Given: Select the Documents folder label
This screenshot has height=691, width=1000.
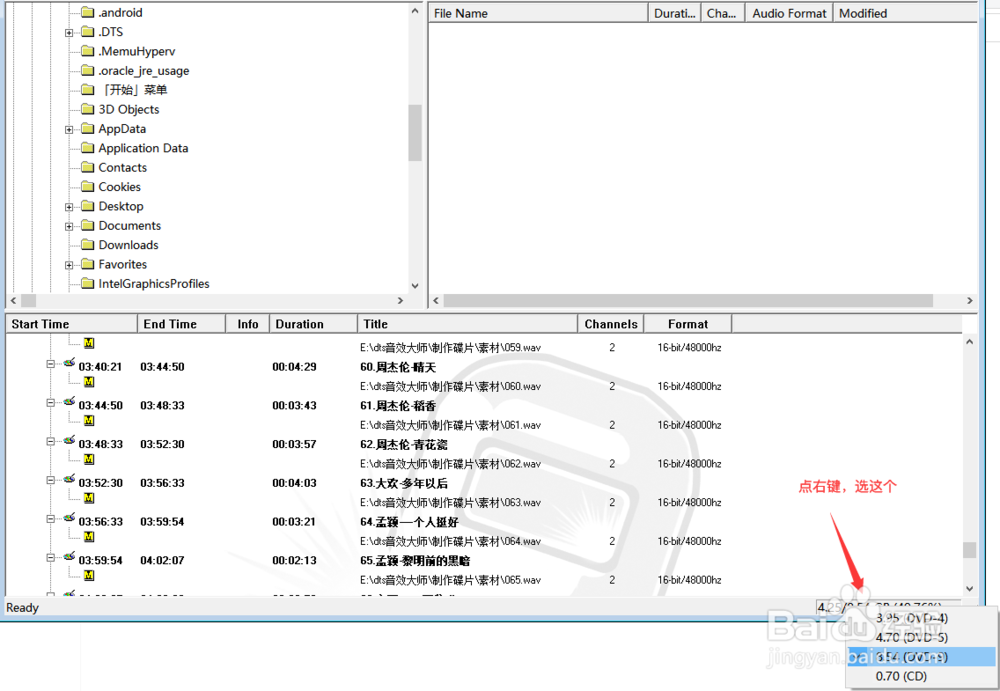Looking at the screenshot, I should coord(129,226).
